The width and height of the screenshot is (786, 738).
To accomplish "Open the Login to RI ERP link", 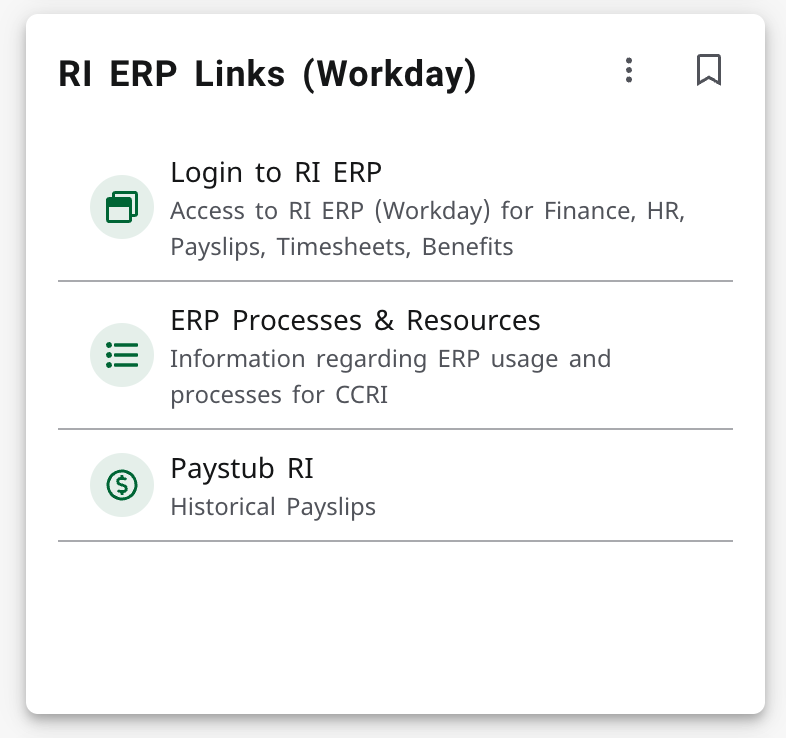I will tap(276, 173).
